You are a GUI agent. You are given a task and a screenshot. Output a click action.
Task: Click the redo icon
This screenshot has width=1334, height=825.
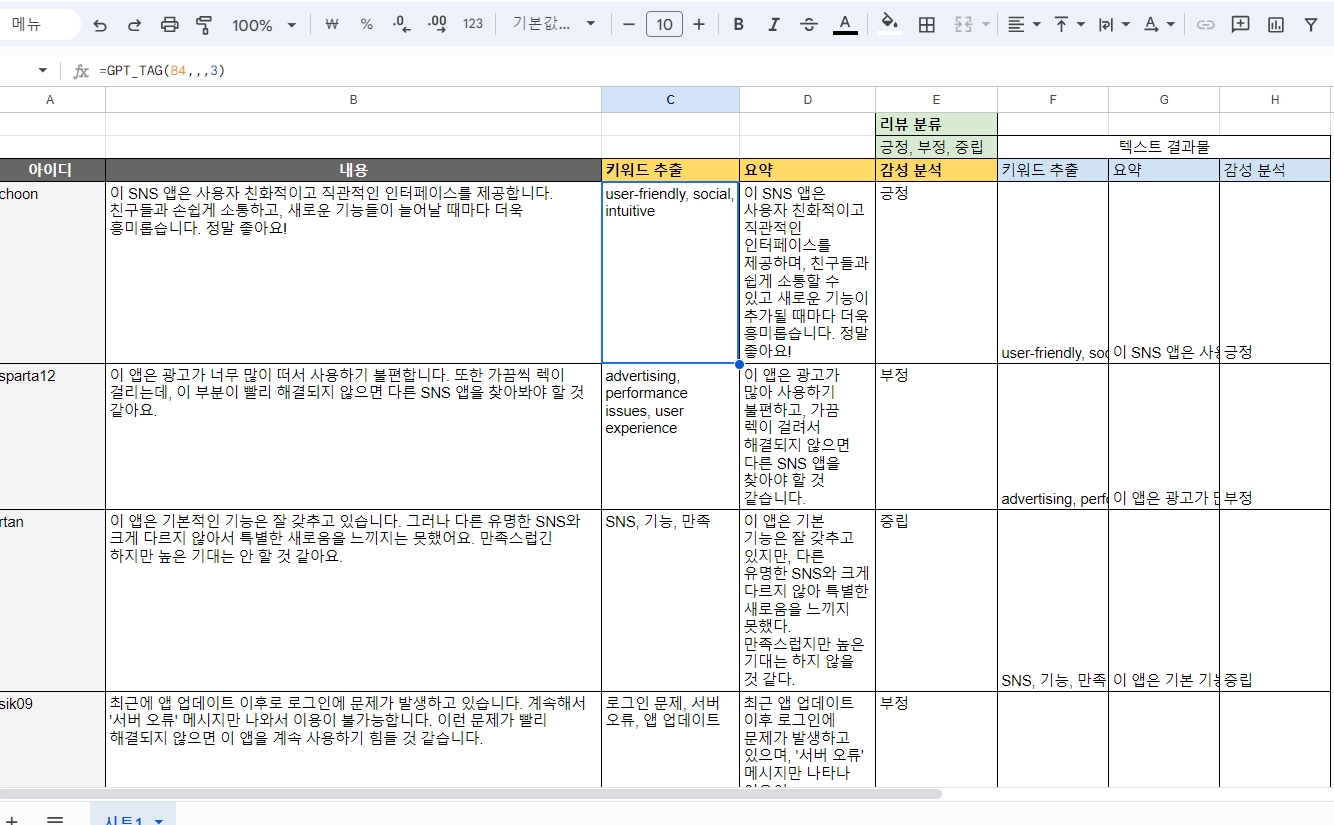(134, 25)
